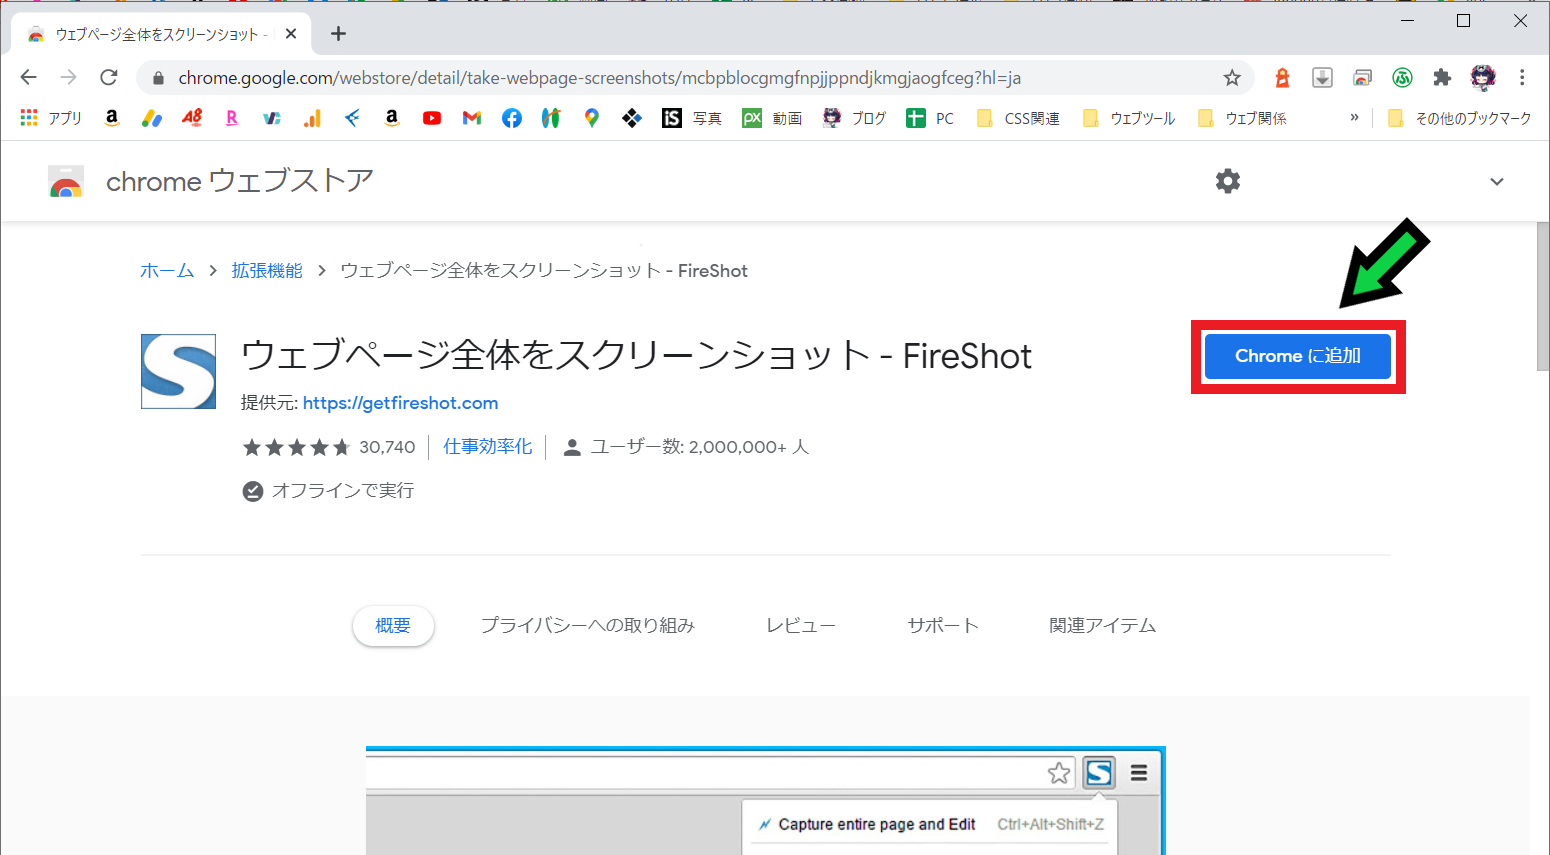Image resolution: width=1550 pixels, height=855 pixels.
Task: Open the 関連アイテム tab
Action: 1103,626
